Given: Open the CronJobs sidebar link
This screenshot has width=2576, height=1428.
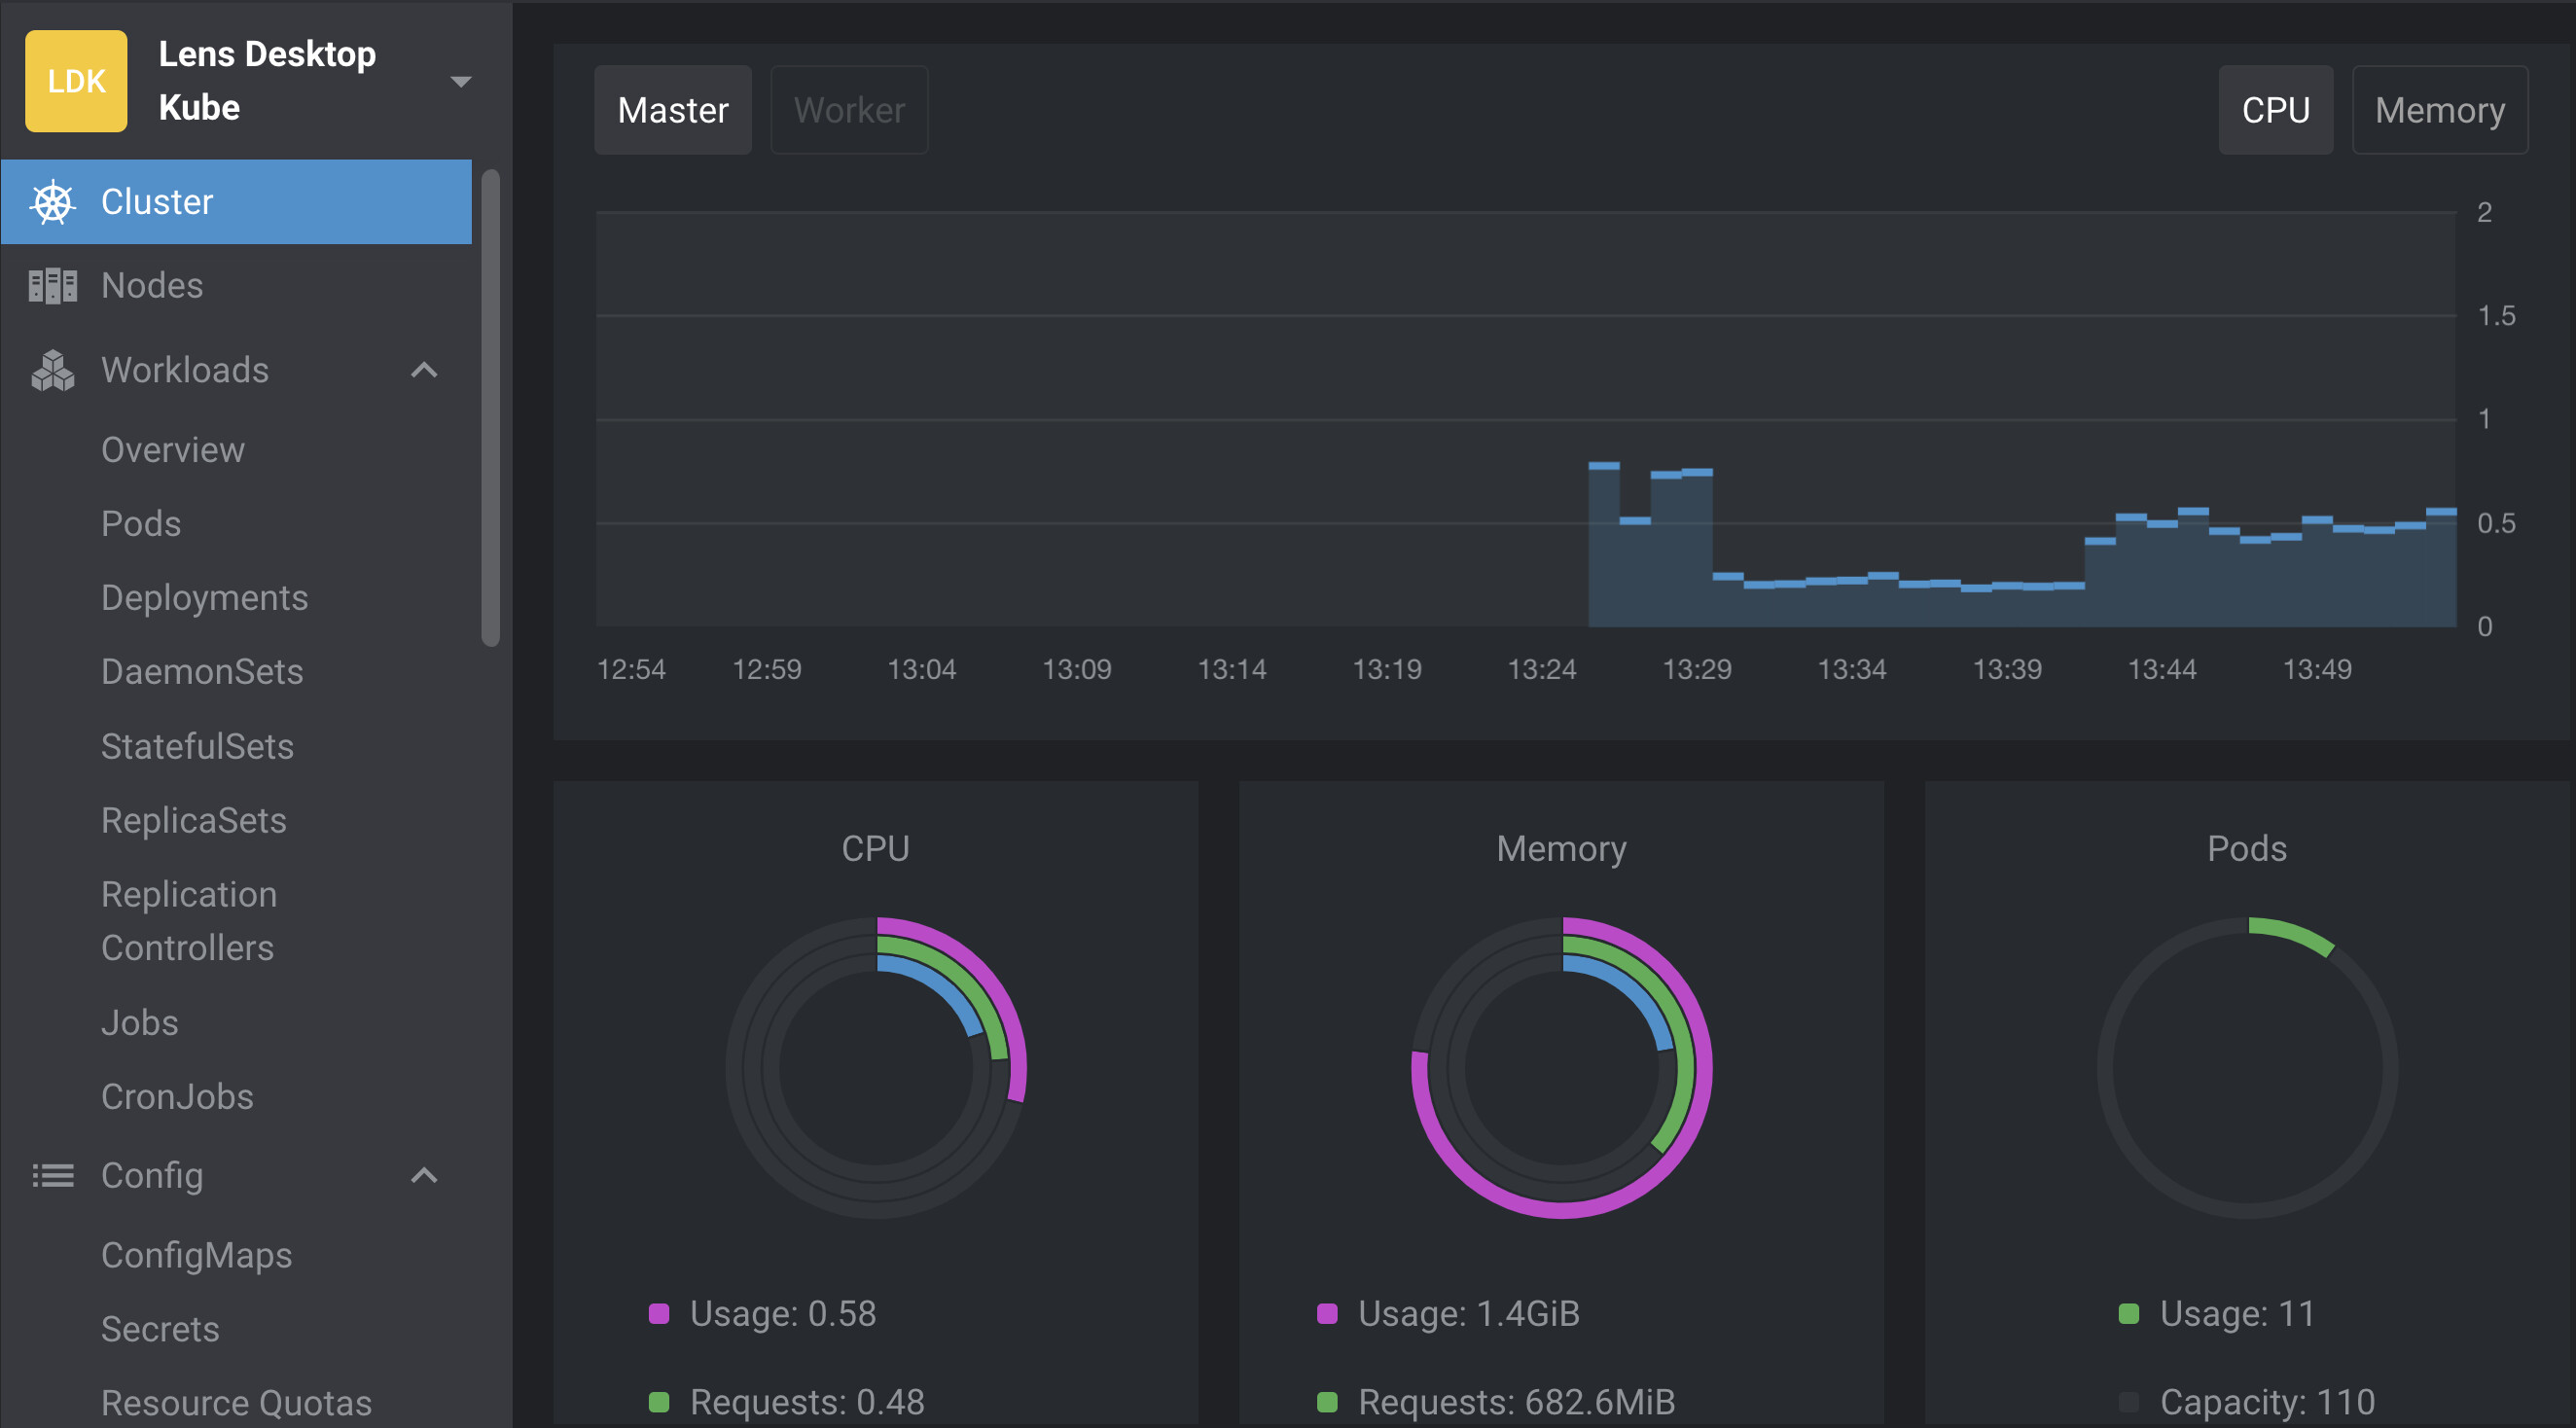Looking at the screenshot, I should pyautogui.click(x=177, y=1097).
